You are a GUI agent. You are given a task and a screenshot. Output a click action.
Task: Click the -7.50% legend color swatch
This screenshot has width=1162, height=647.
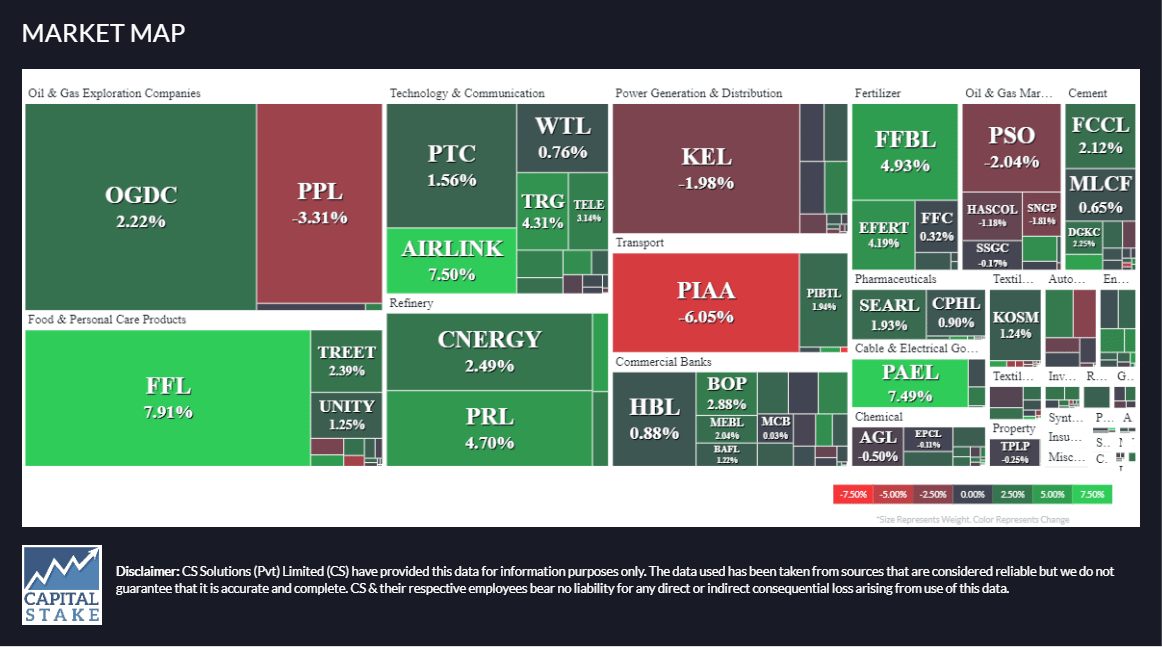coord(853,494)
